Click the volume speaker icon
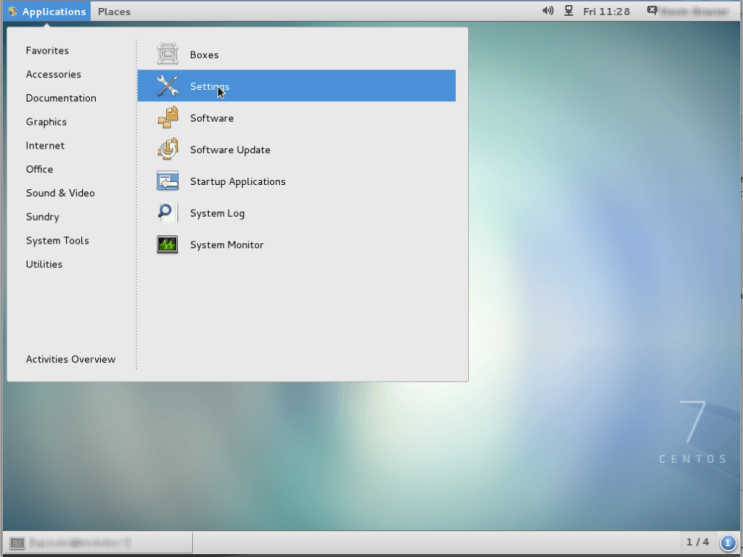Screen dimensions: 743x557 (548, 11)
